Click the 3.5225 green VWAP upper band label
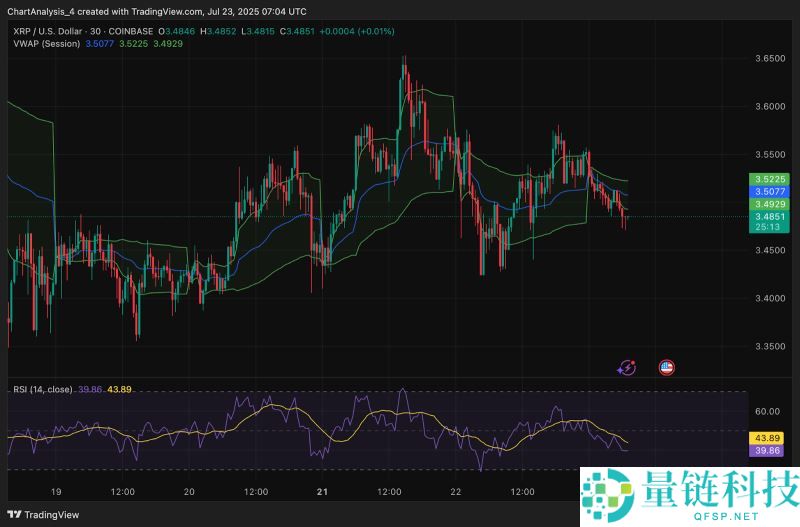This screenshot has width=800, height=527. point(770,178)
